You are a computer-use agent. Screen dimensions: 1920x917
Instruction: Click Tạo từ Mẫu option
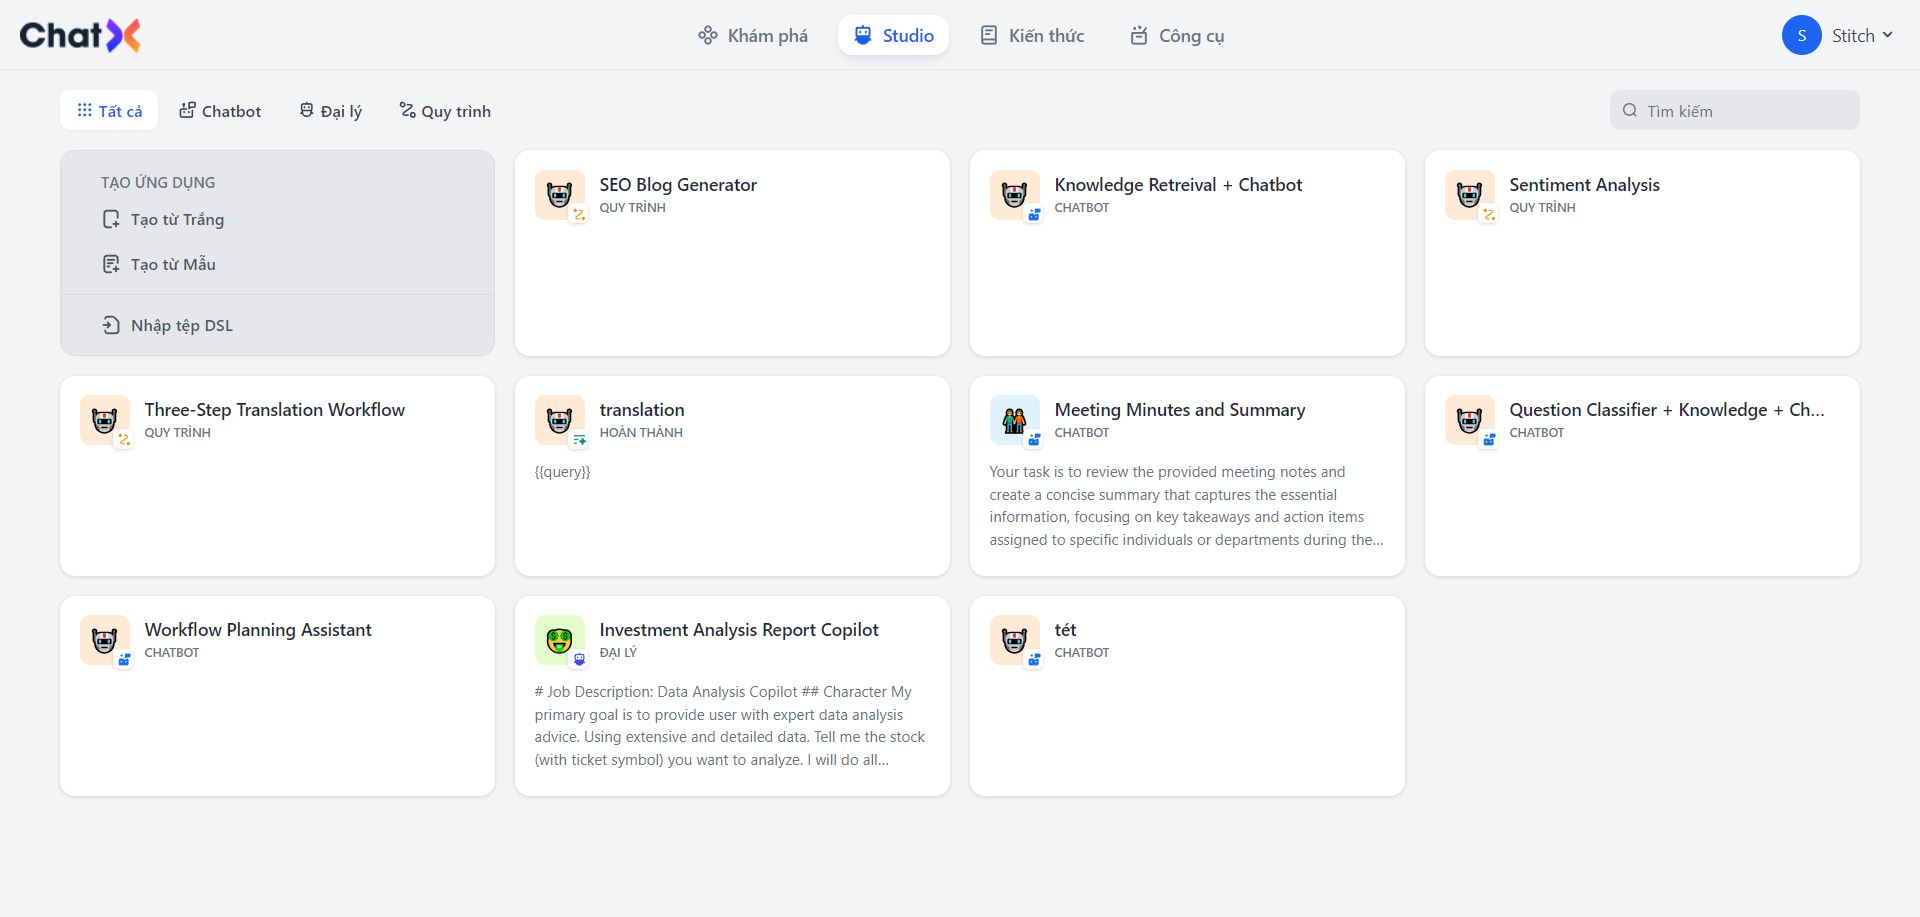tap(173, 265)
